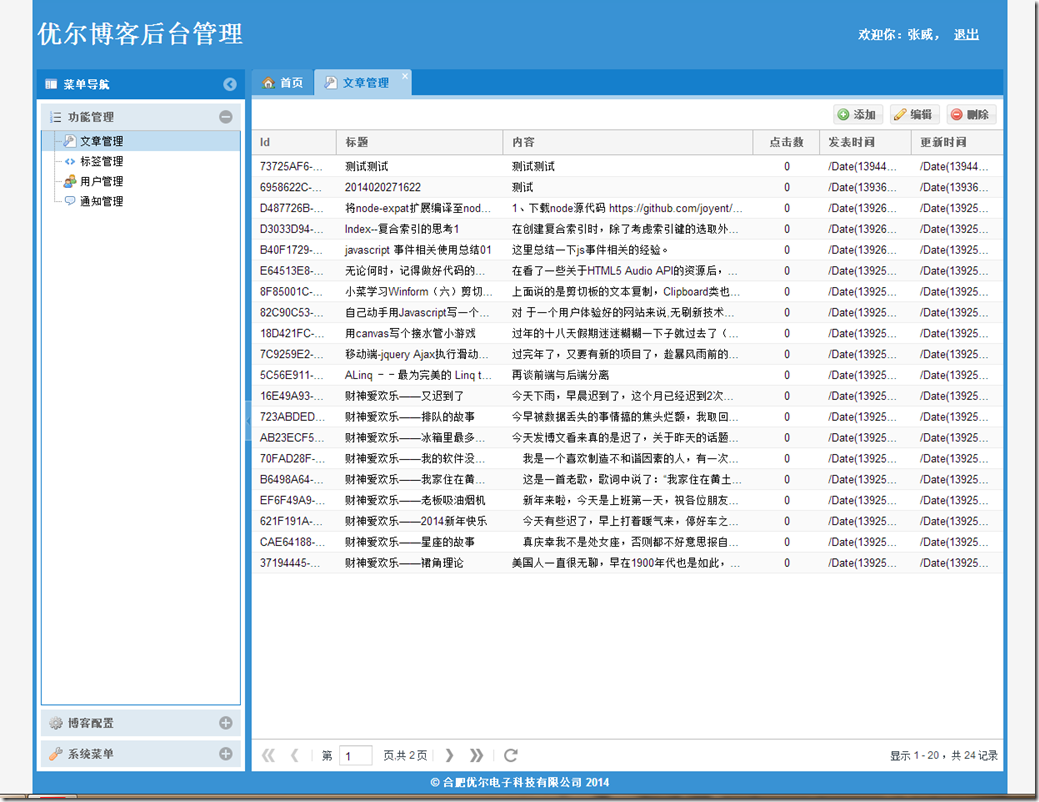The height and width of the screenshot is (802, 1039).
Task: Collapse the 菜单导航 sidebar panel
Action: click(x=229, y=84)
